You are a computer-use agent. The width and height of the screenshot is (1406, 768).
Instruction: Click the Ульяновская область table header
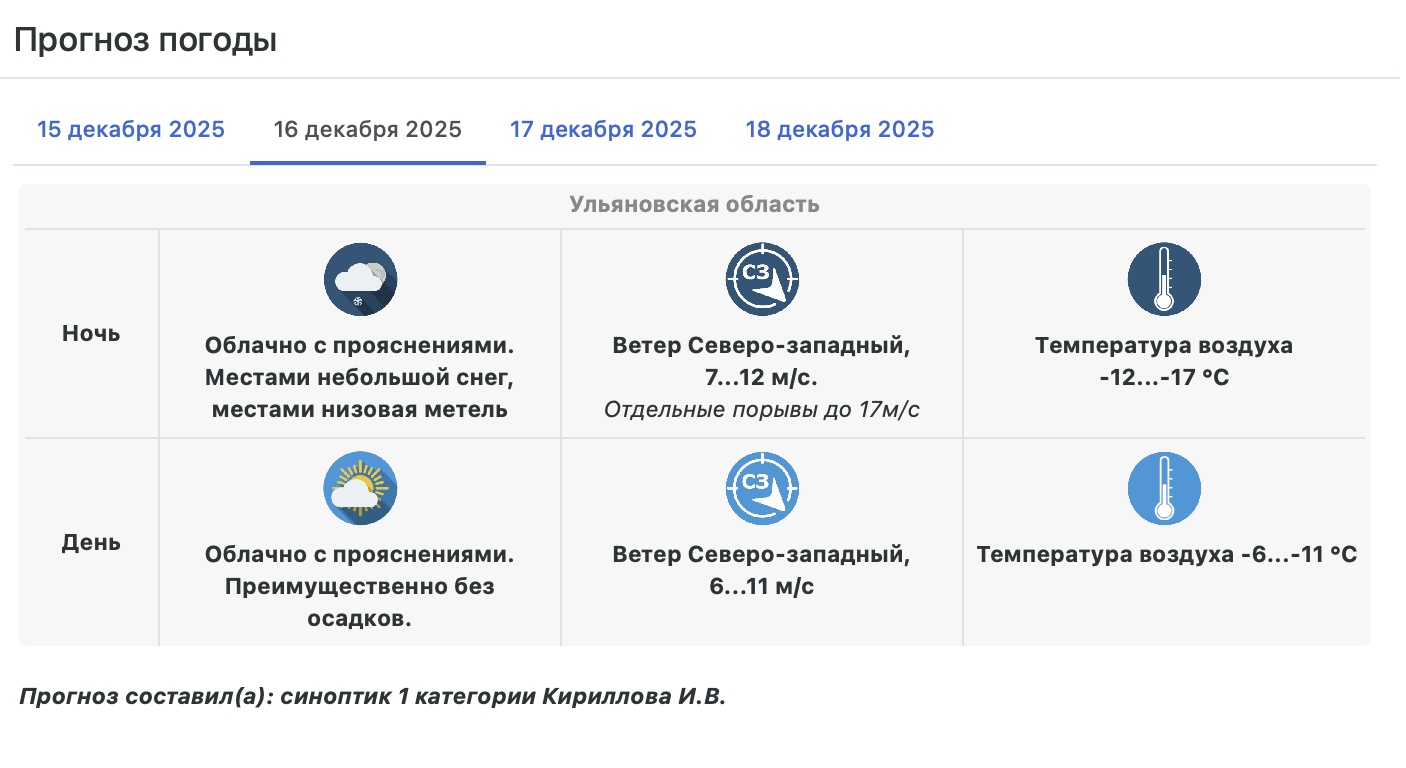[x=694, y=205]
